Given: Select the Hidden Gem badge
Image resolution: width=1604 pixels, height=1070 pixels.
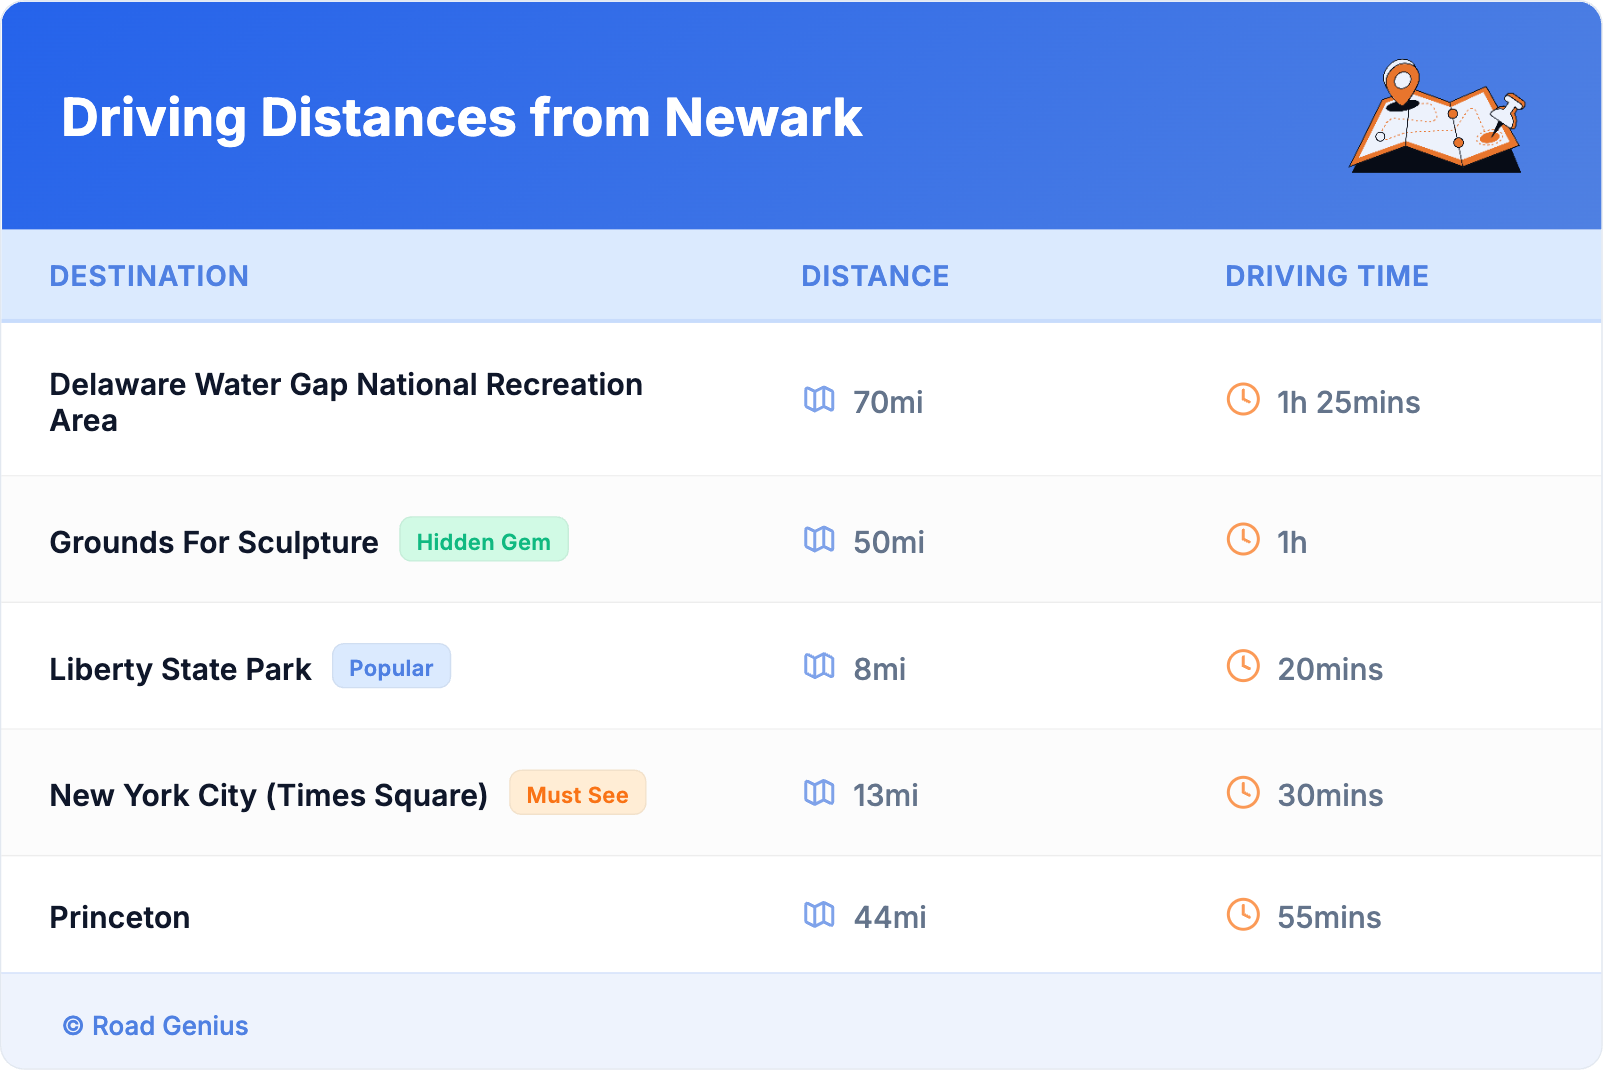Looking at the screenshot, I should (484, 541).
